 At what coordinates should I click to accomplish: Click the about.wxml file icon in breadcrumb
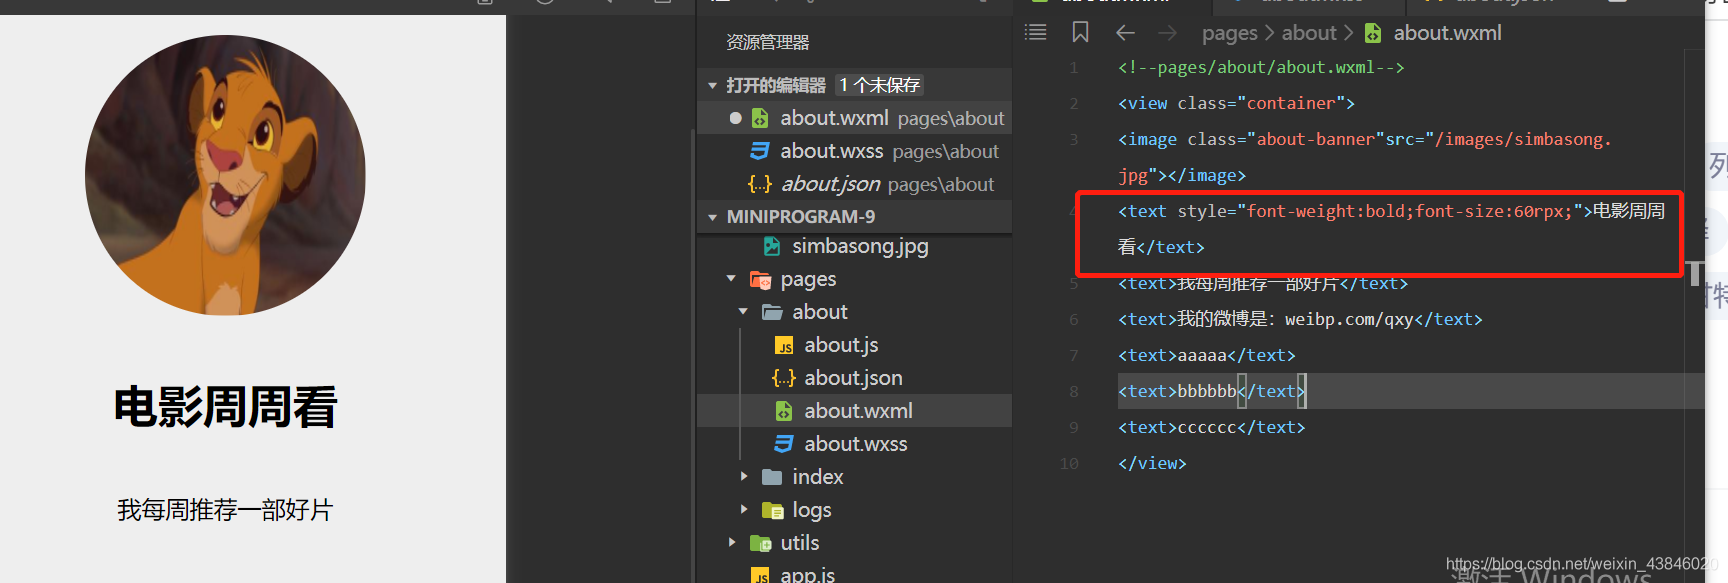(x=1373, y=33)
